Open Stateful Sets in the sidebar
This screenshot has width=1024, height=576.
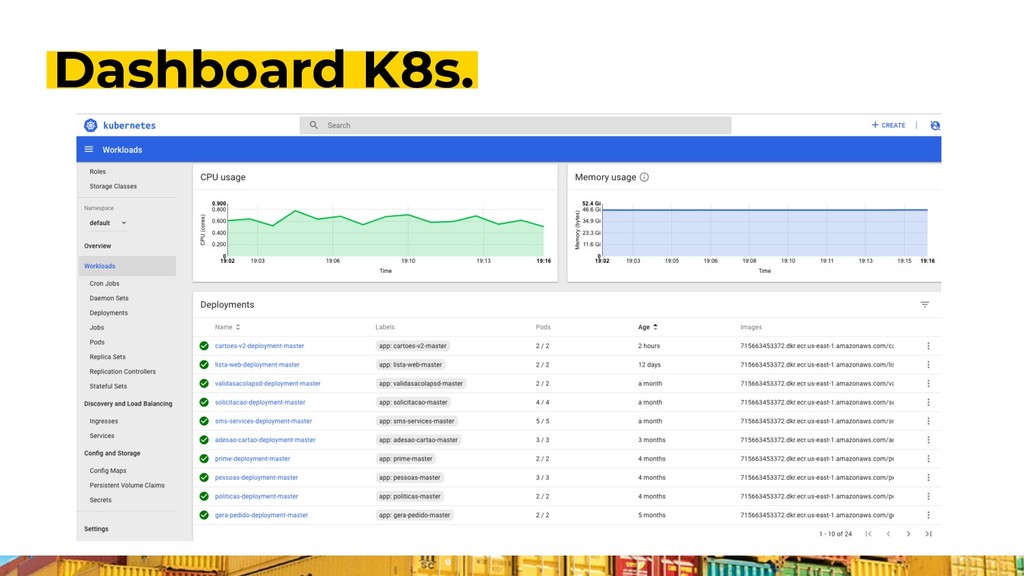[x=108, y=386]
